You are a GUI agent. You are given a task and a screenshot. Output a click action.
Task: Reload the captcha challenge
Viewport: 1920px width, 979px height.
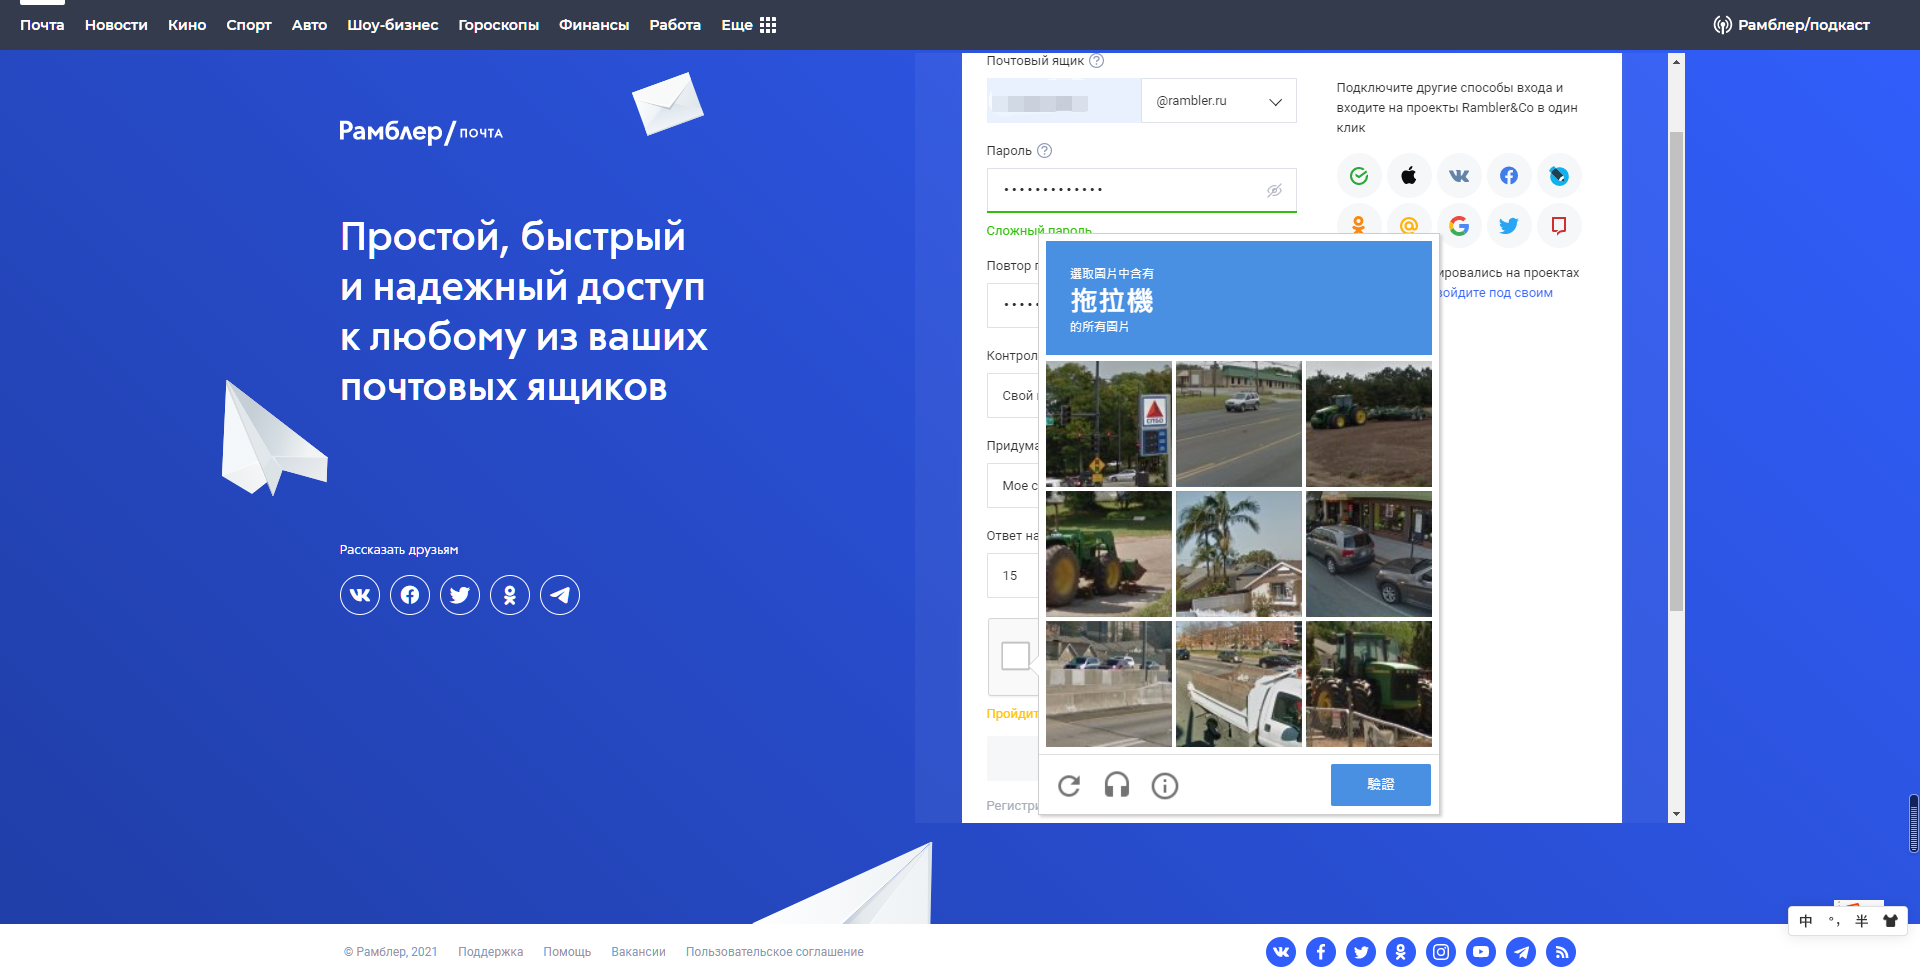tap(1069, 785)
